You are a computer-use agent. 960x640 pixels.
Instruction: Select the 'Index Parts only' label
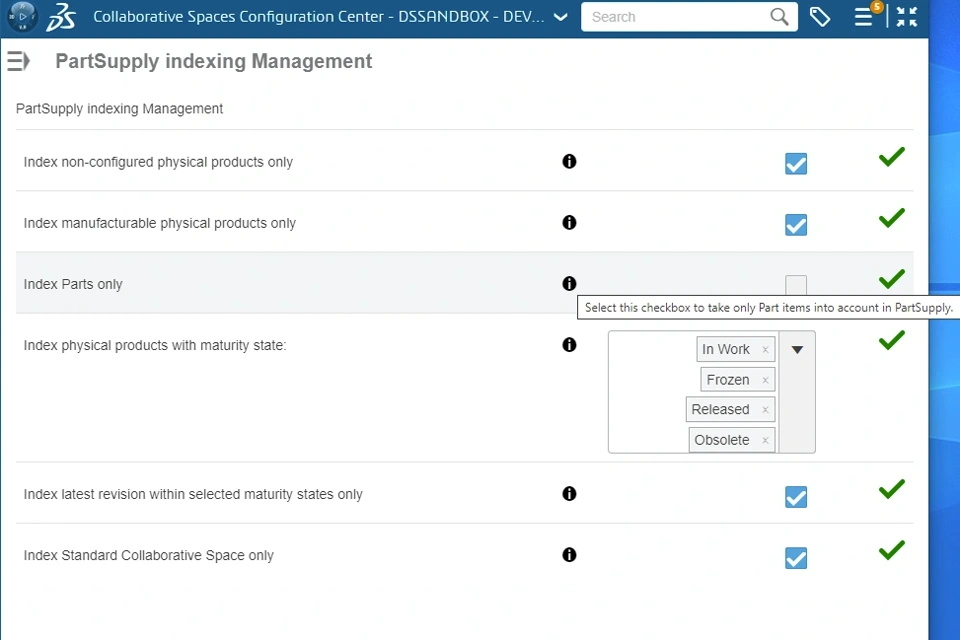click(73, 284)
